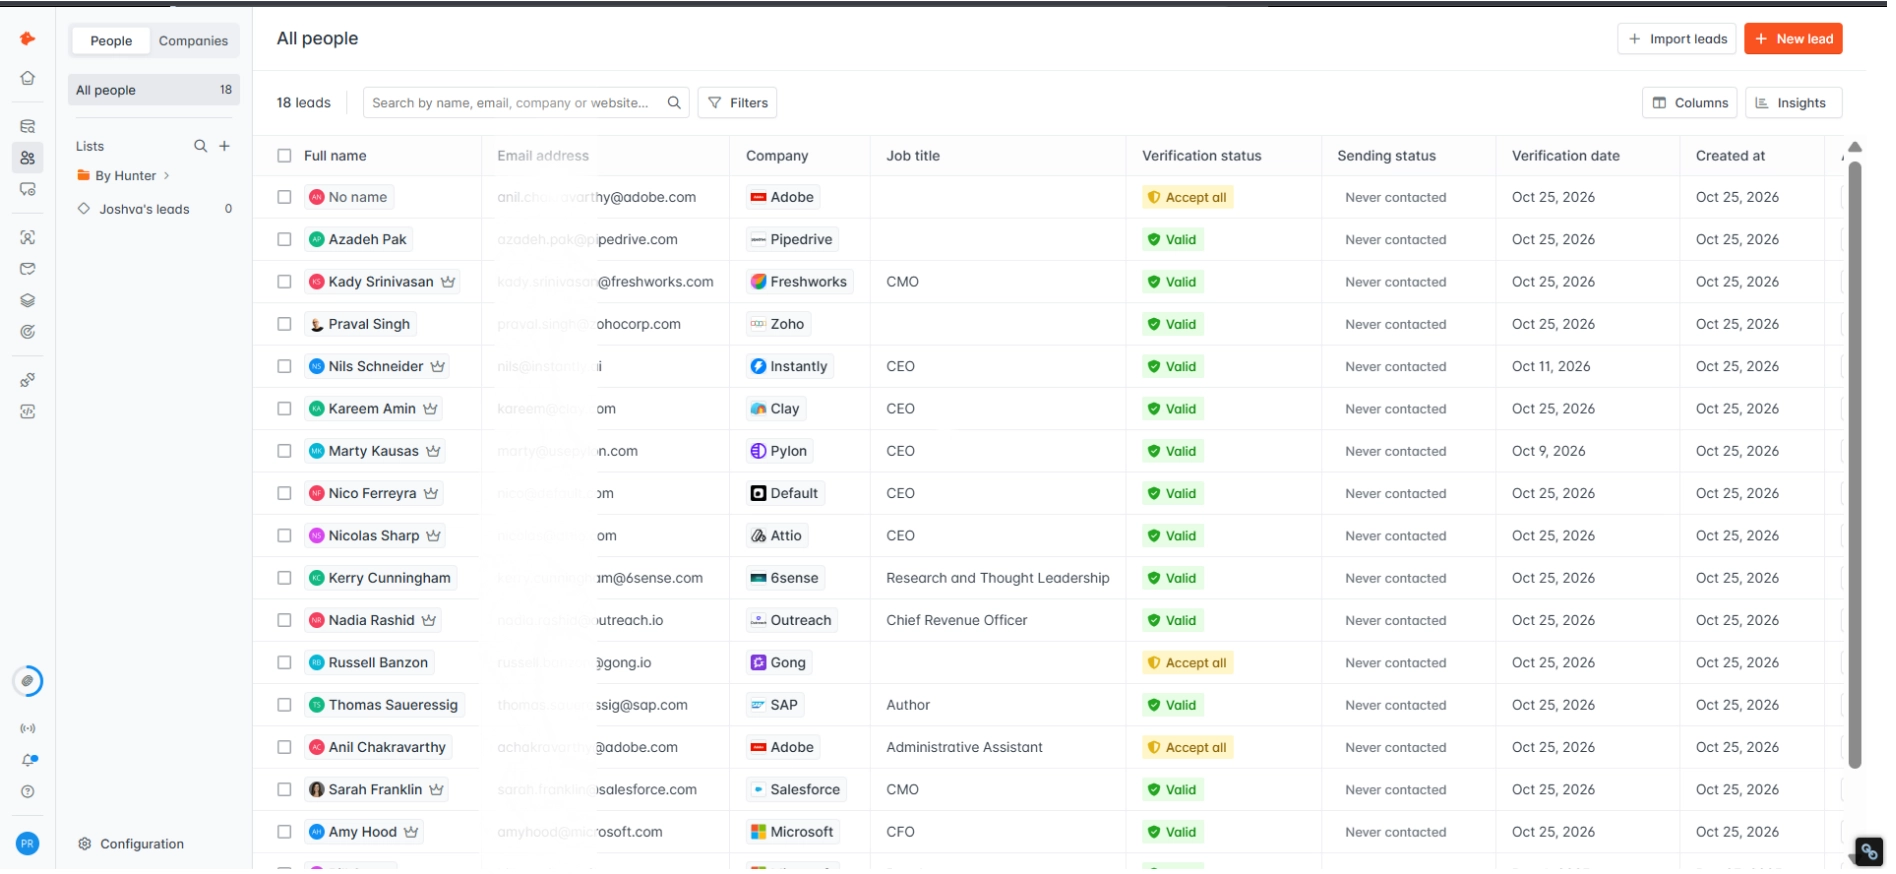This screenshot has width=1896, height=874.
Task: Open Configuration settings
Action: [x=131, y=844]
